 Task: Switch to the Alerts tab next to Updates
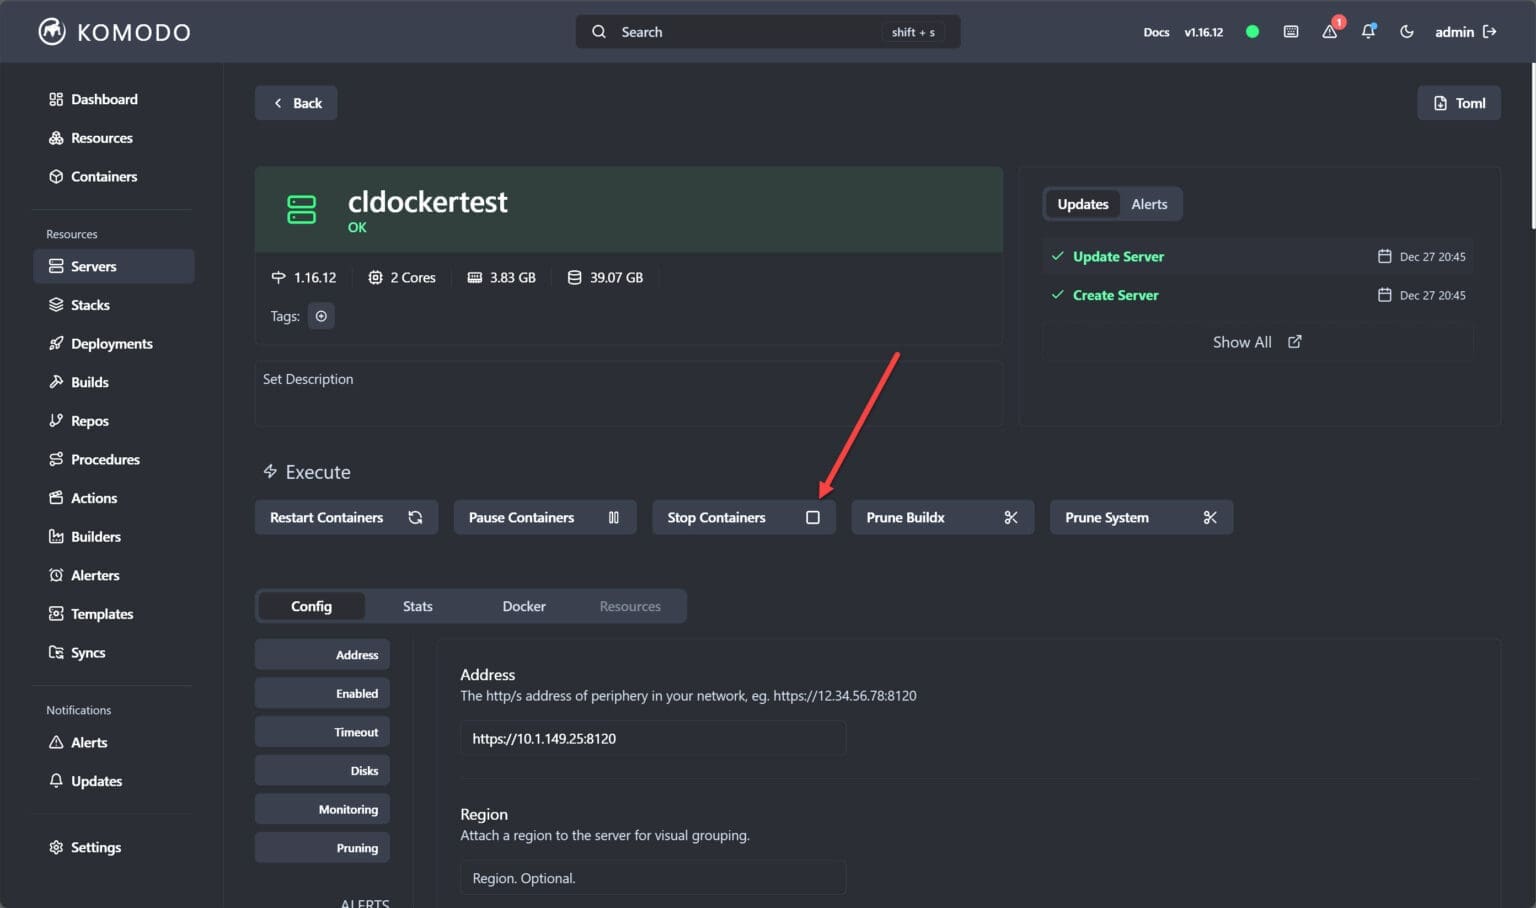coord(1149,204)
